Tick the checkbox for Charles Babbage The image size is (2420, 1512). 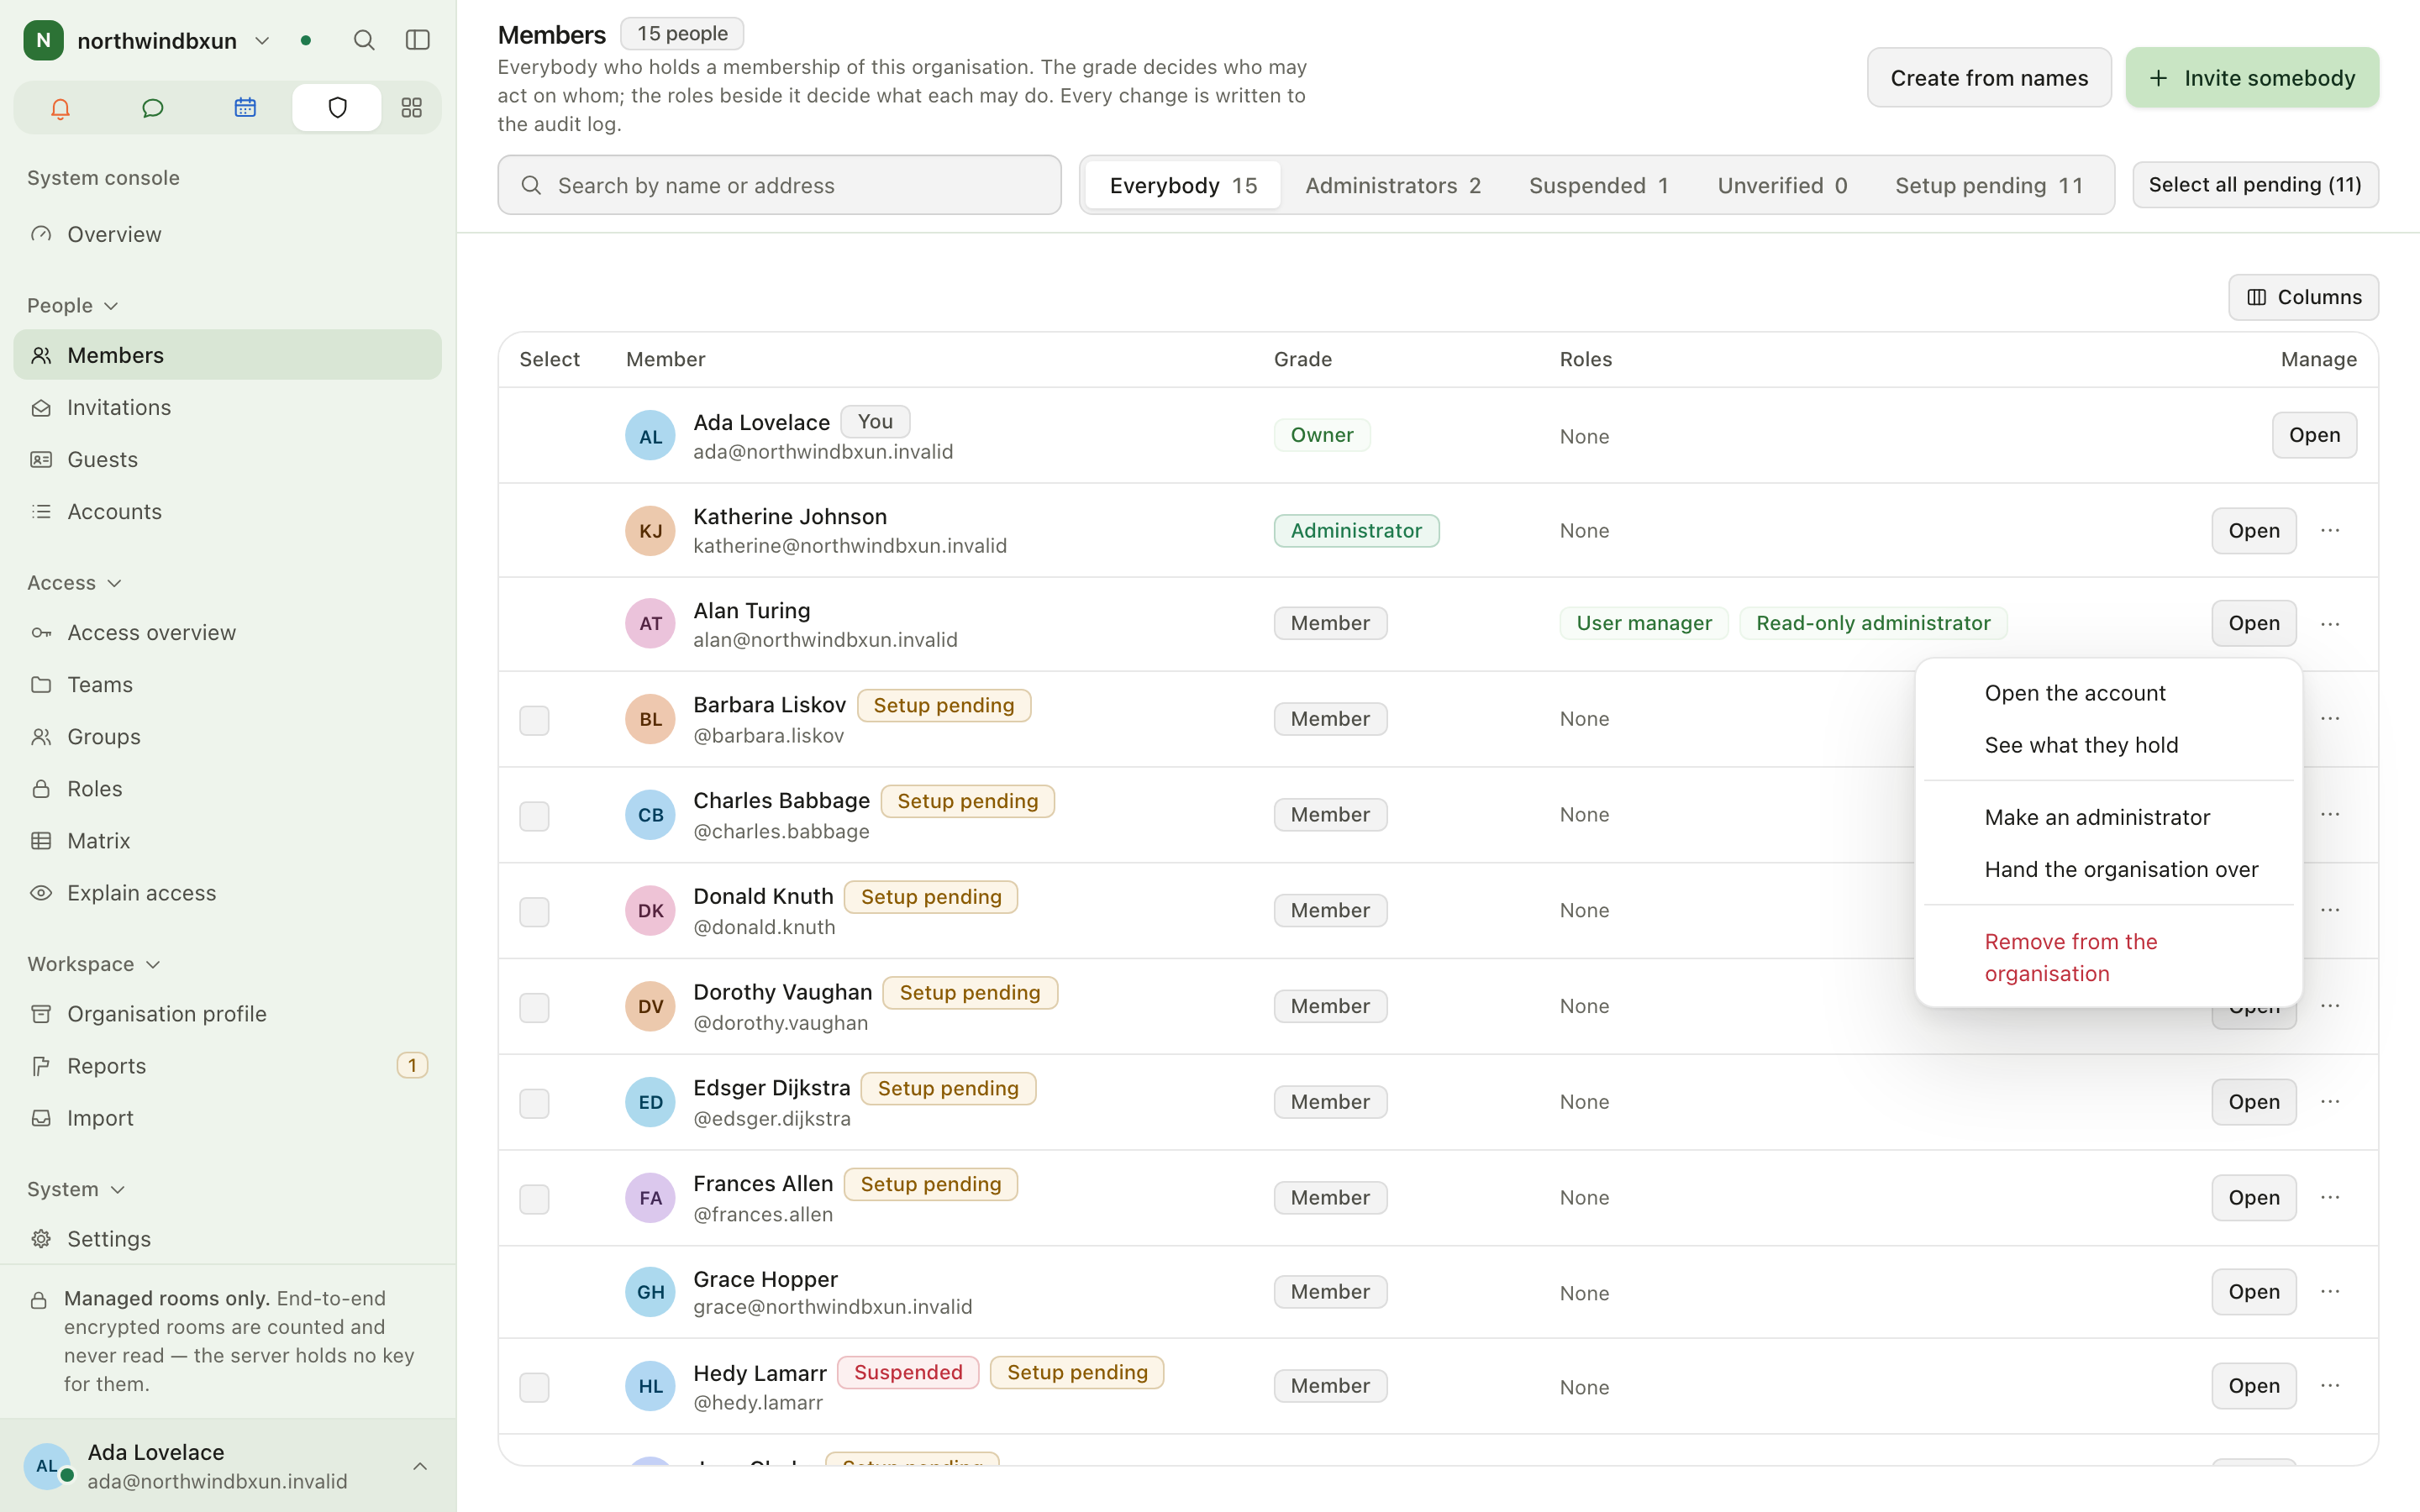534,816
